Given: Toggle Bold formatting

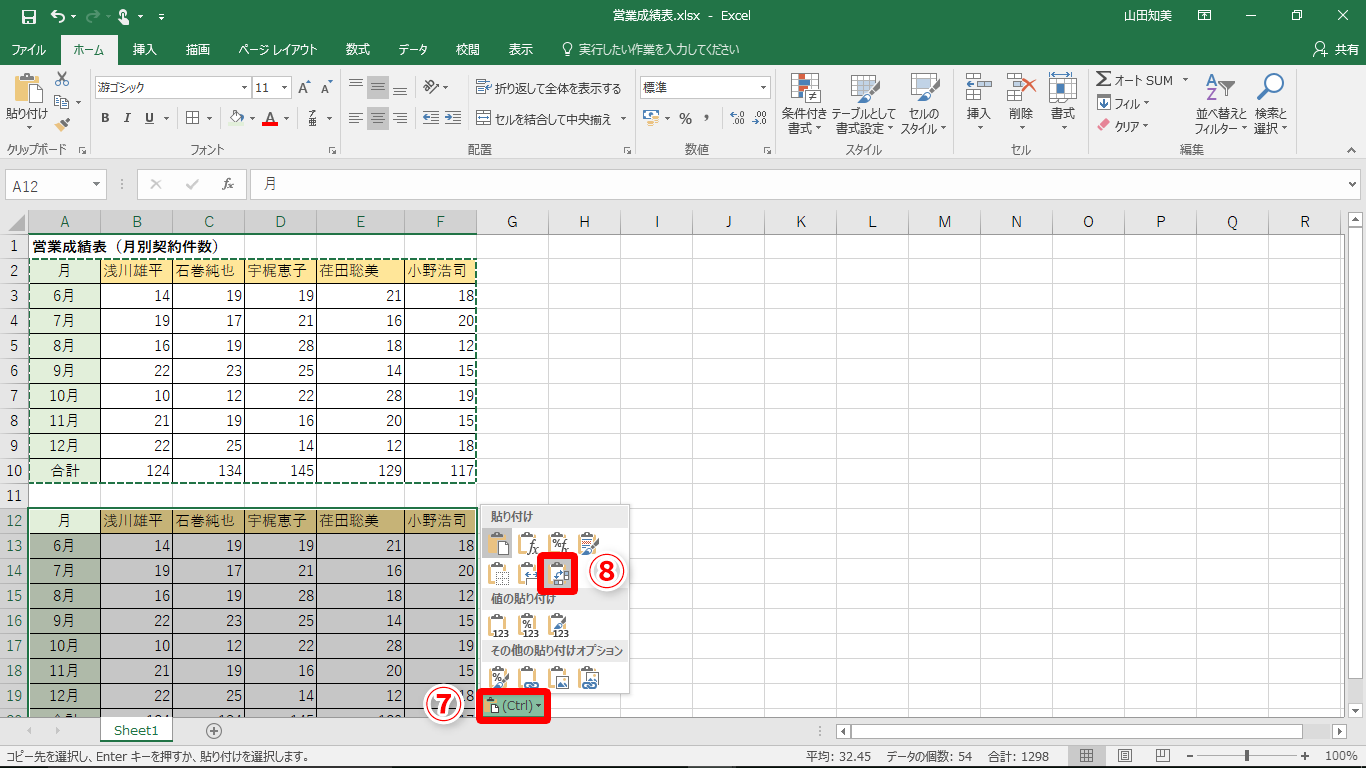Looking at the screenshot, I should pyautogui.click(x=105, y=118).
